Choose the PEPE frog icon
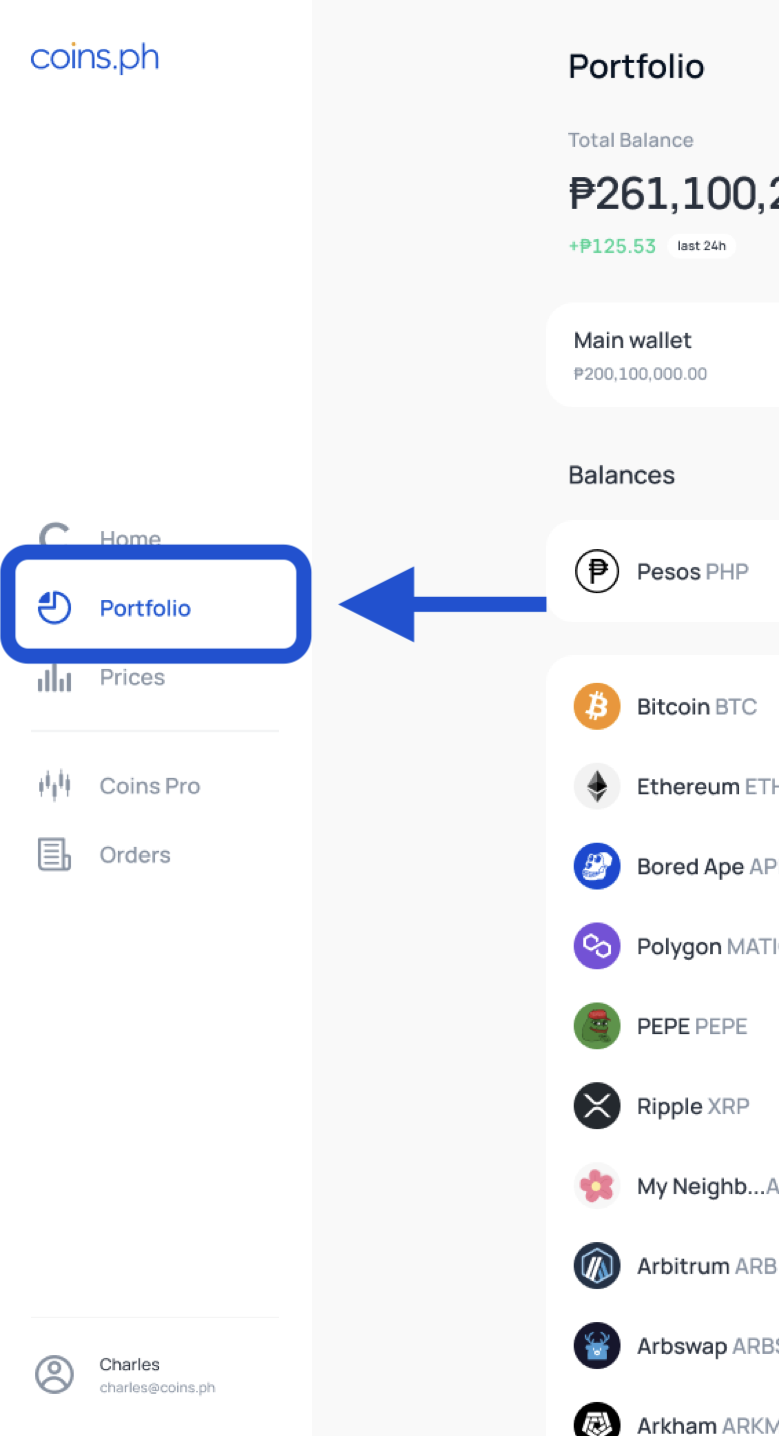Screen dimensions: 779x1436 point(597,1026)
